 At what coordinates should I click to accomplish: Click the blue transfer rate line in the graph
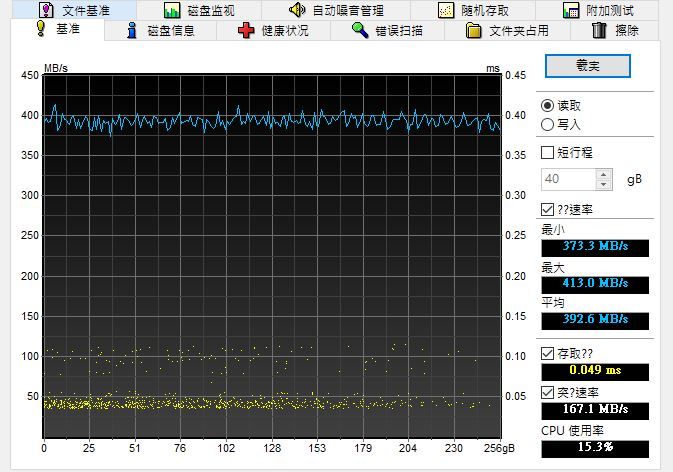coord(272,120)
